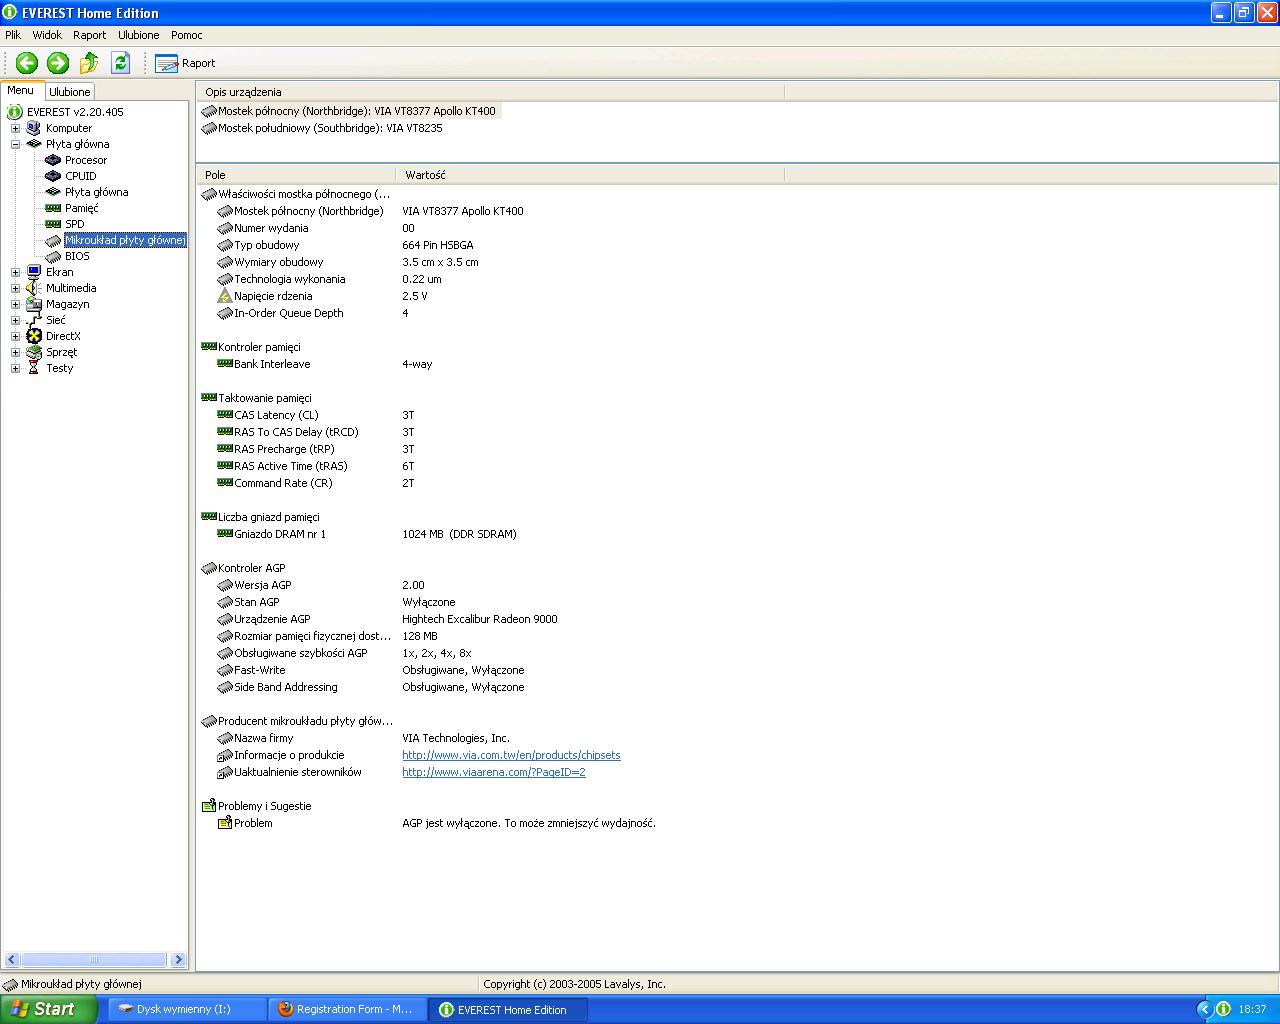Image resolution: width=1280 pixels, height=1024 pixels.
Task: Select the SPD tree item
Action: coord(75,224)
